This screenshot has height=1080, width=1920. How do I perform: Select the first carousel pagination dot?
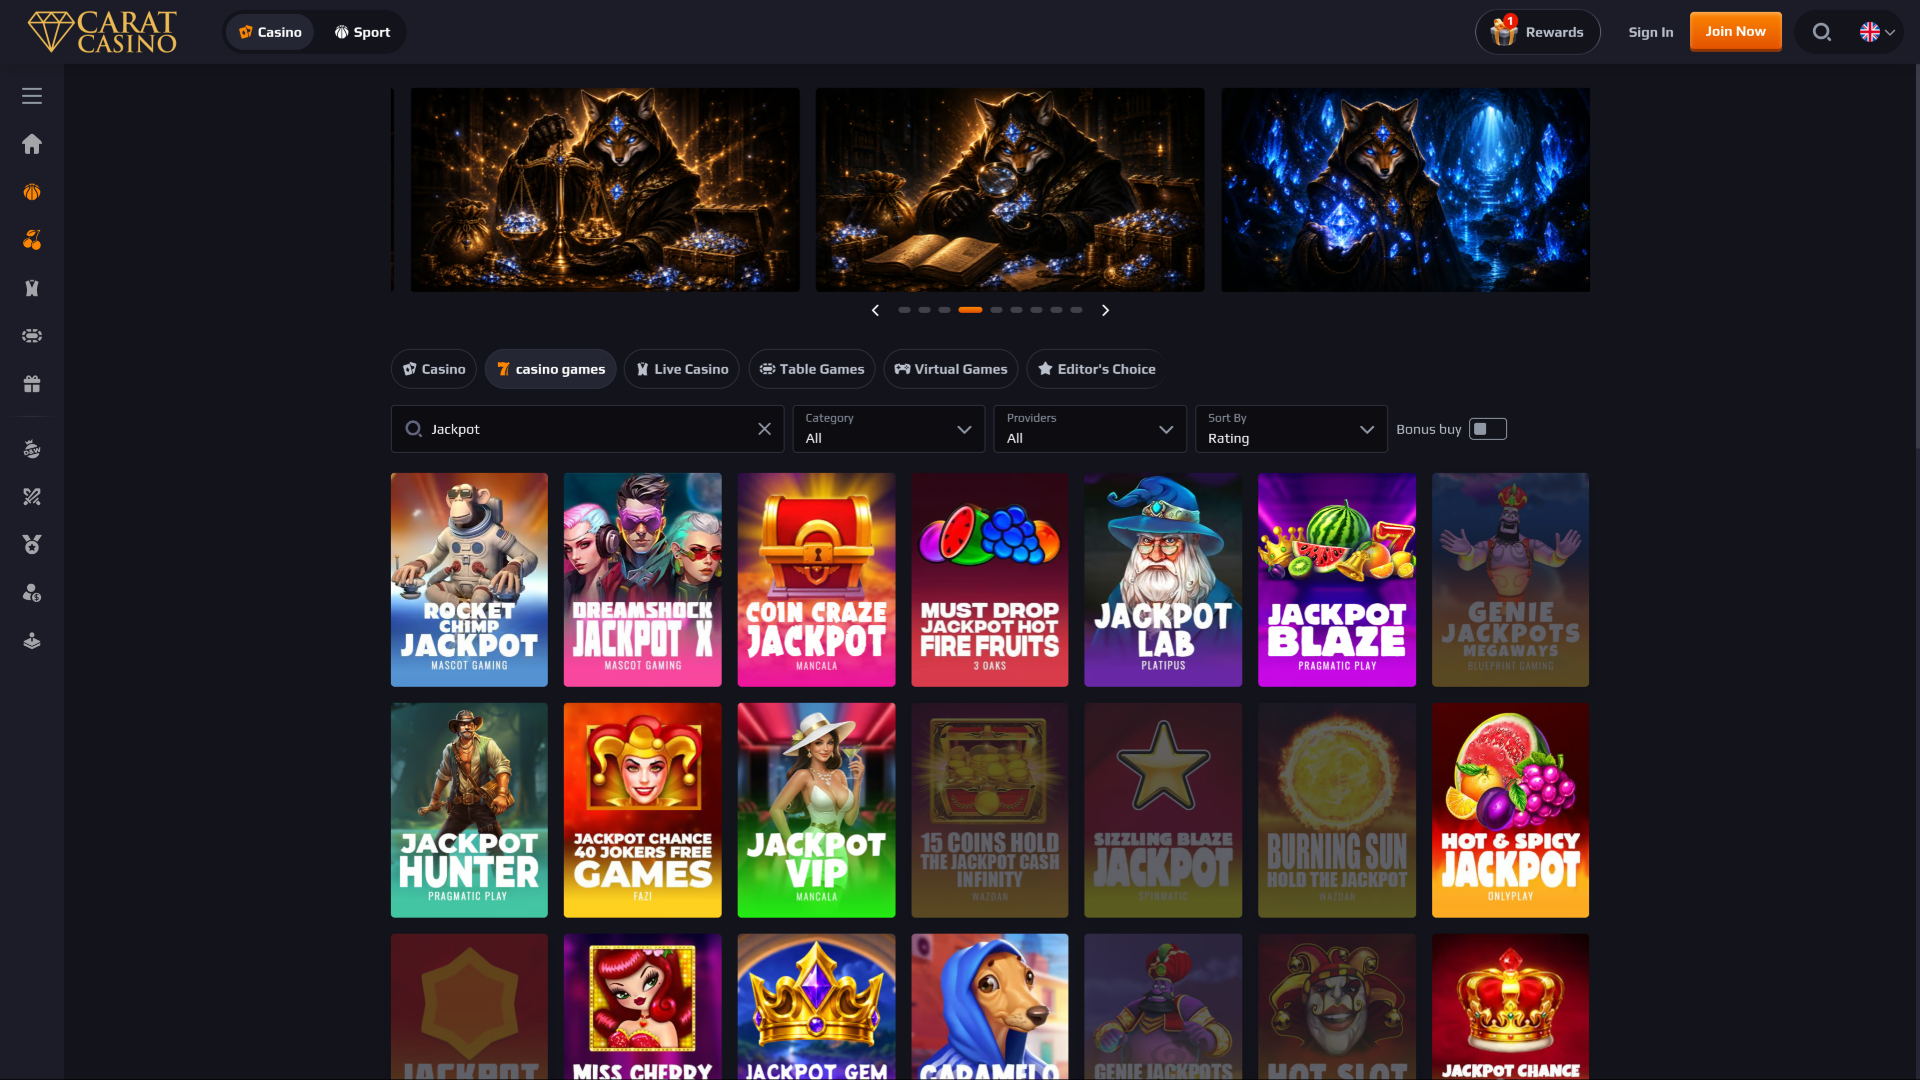(x=904, y=310)
